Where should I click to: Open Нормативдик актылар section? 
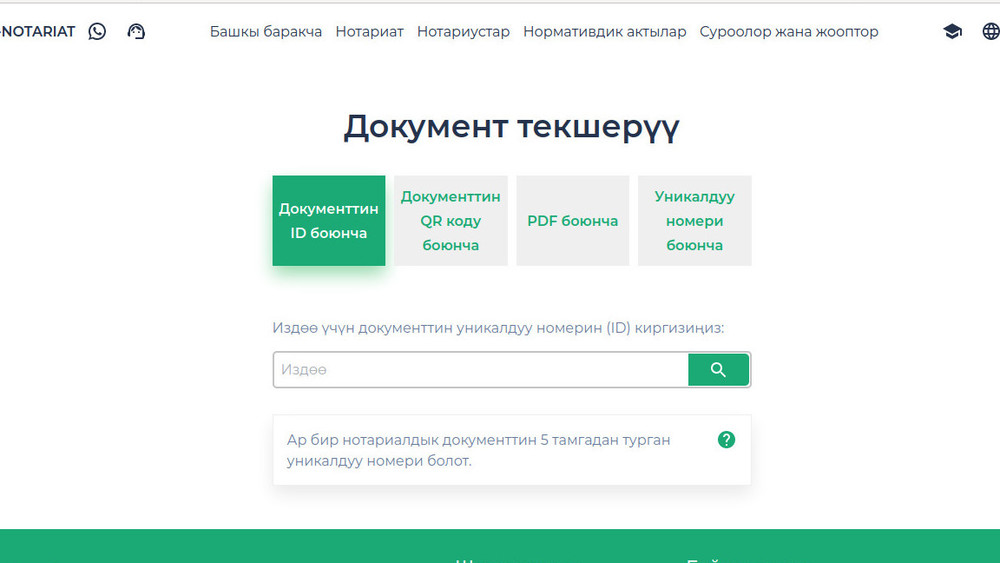tap(604, 31)
